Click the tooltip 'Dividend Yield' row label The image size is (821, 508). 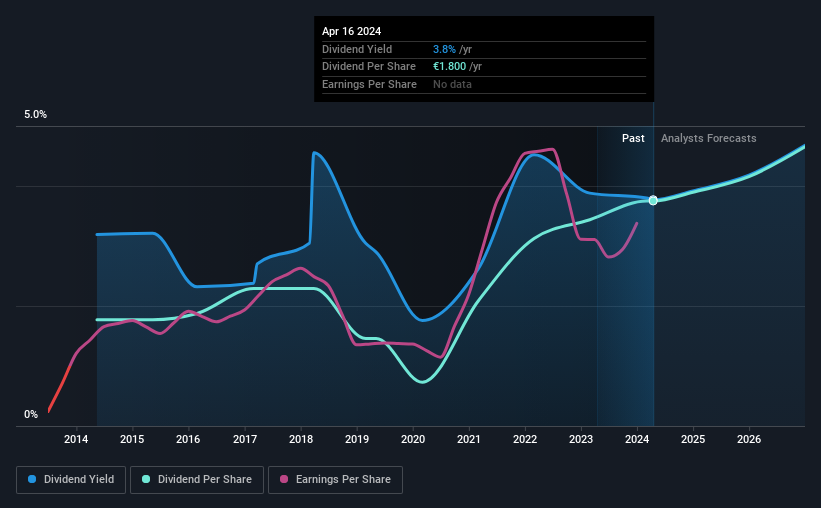357,49
